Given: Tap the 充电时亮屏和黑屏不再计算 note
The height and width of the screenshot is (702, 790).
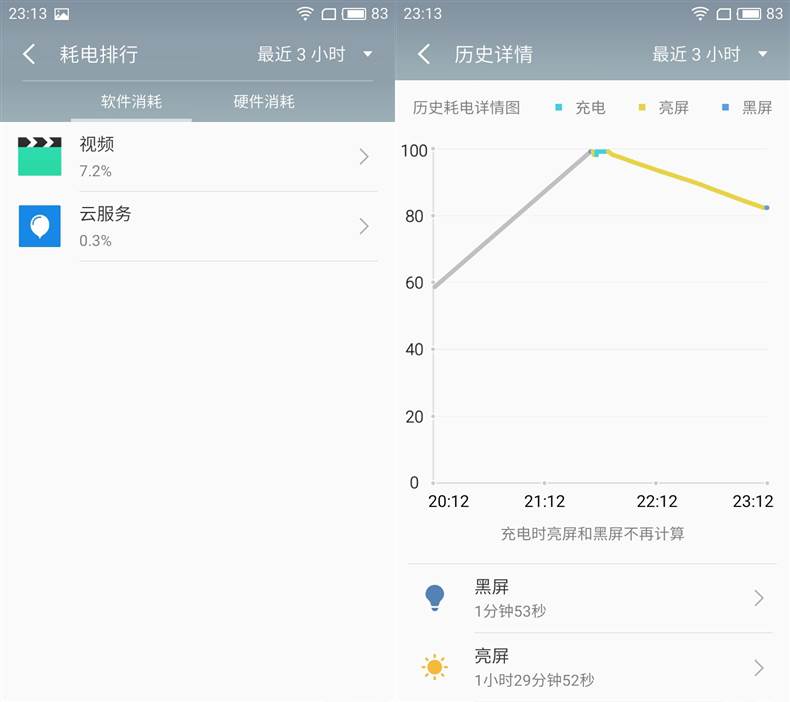Looking at the screenshot, I should point(592,534).
